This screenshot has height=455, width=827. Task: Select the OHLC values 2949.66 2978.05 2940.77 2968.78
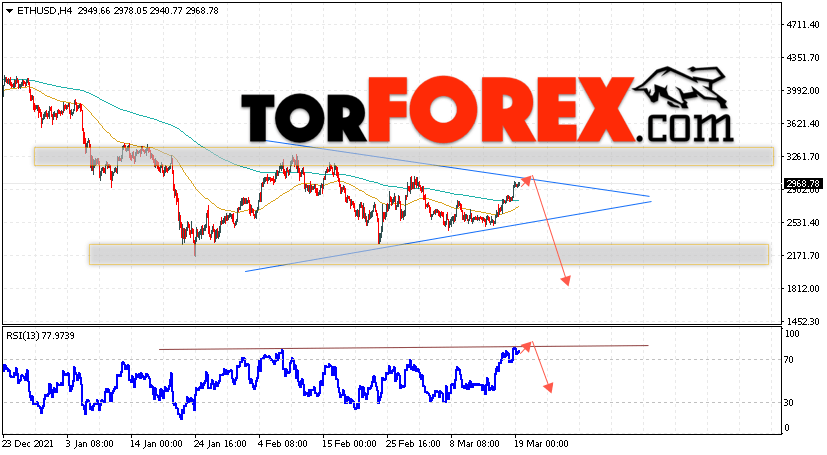coord(148,11)
